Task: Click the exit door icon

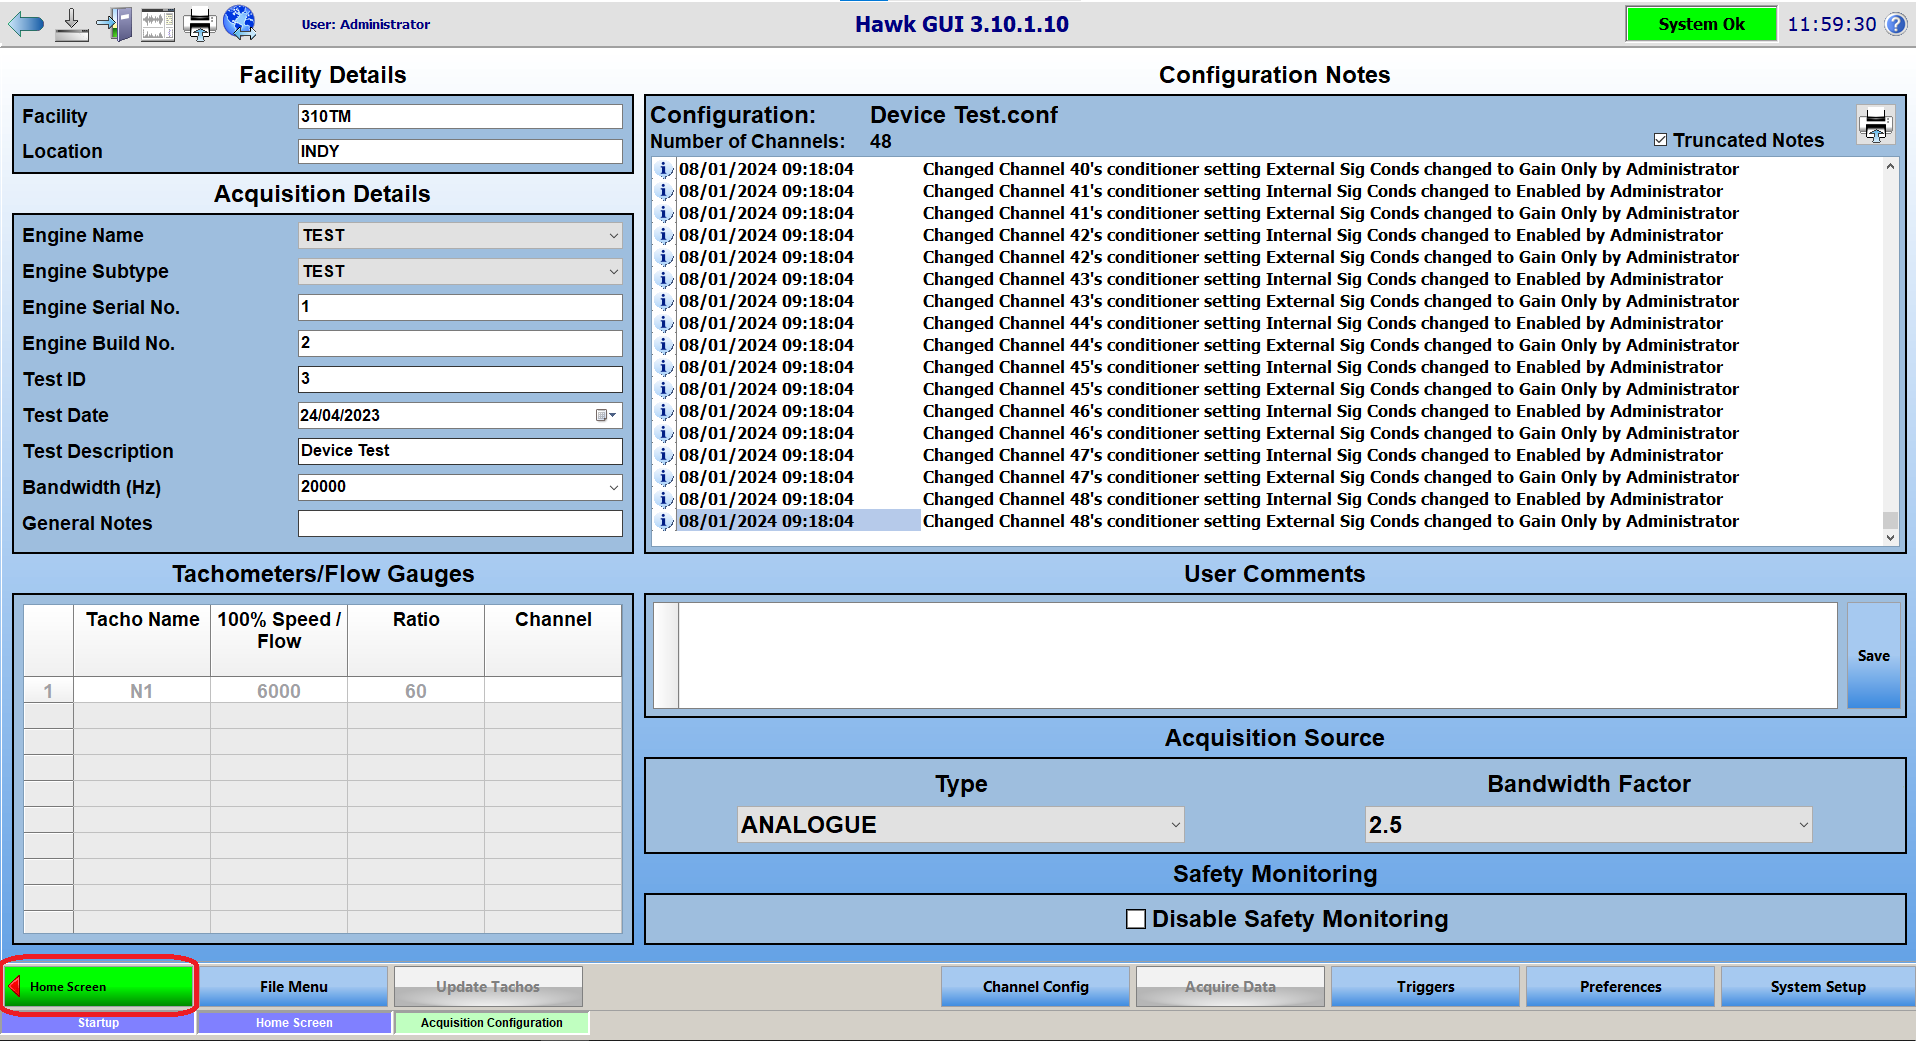Action: tap(115, 24)
